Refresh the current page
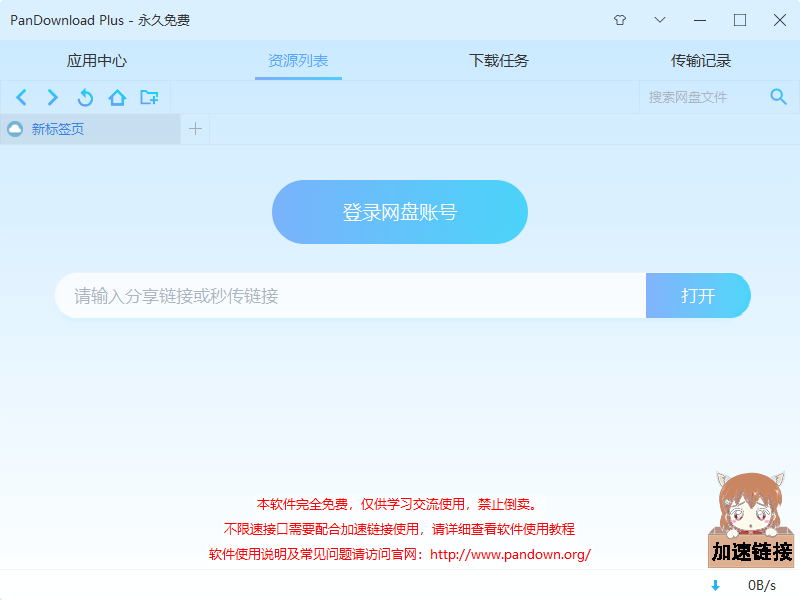 click(85, 97)
